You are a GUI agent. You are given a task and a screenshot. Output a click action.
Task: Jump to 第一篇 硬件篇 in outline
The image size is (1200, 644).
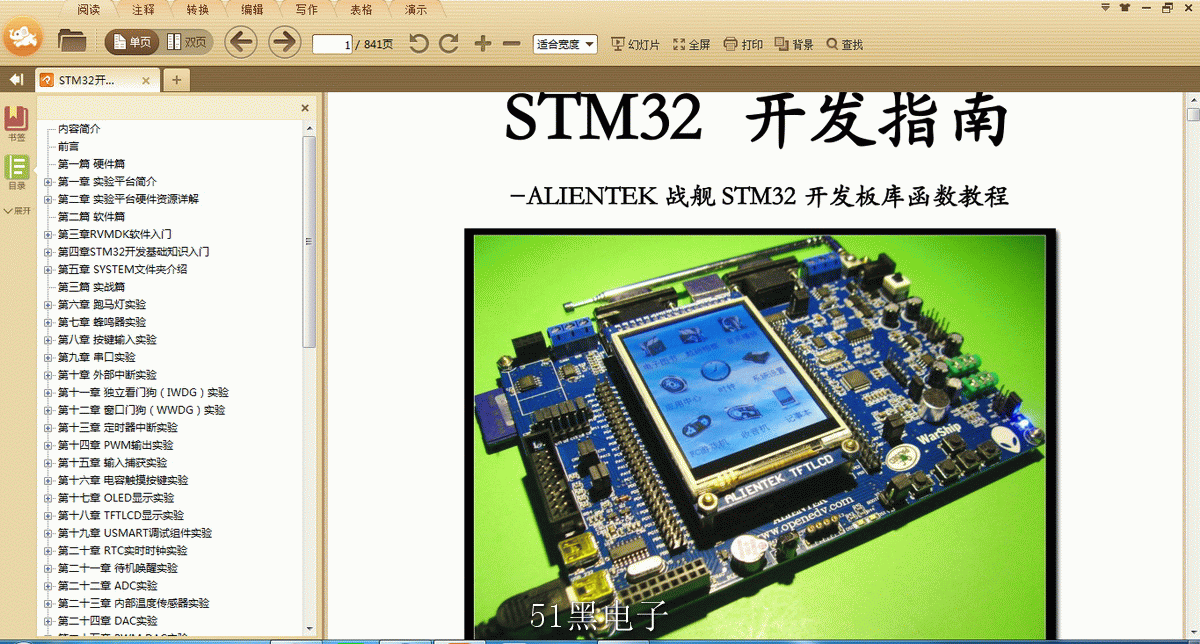(91, 164)
